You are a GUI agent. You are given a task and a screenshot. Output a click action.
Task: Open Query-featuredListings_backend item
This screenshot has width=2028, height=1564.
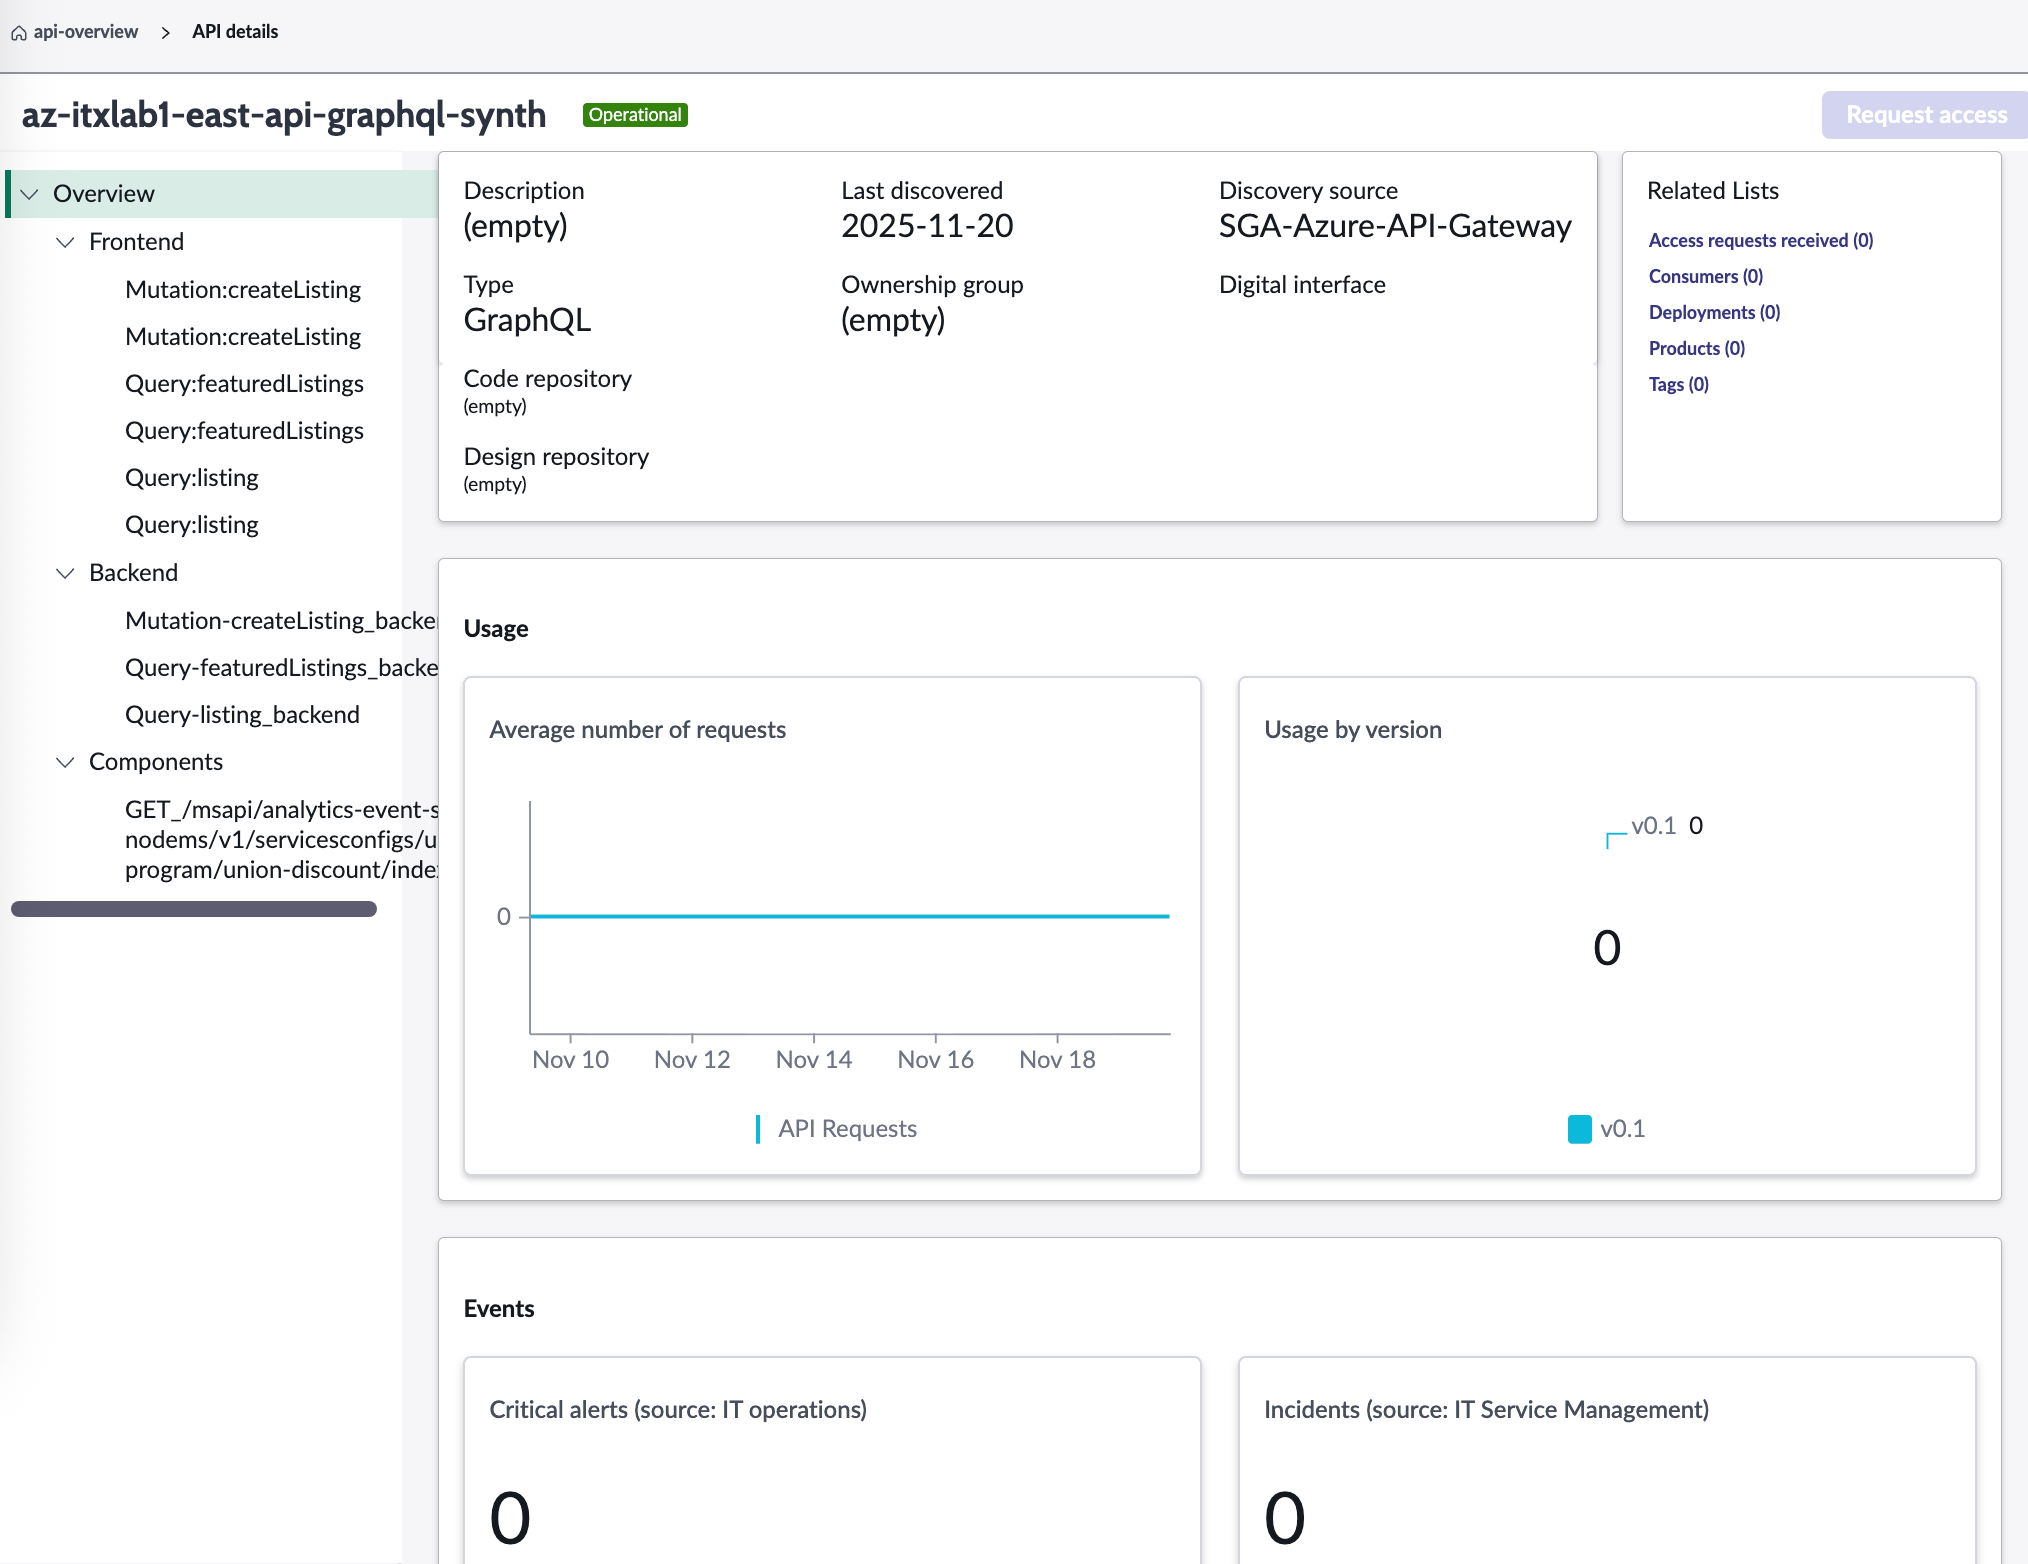[x=281, y=668]
